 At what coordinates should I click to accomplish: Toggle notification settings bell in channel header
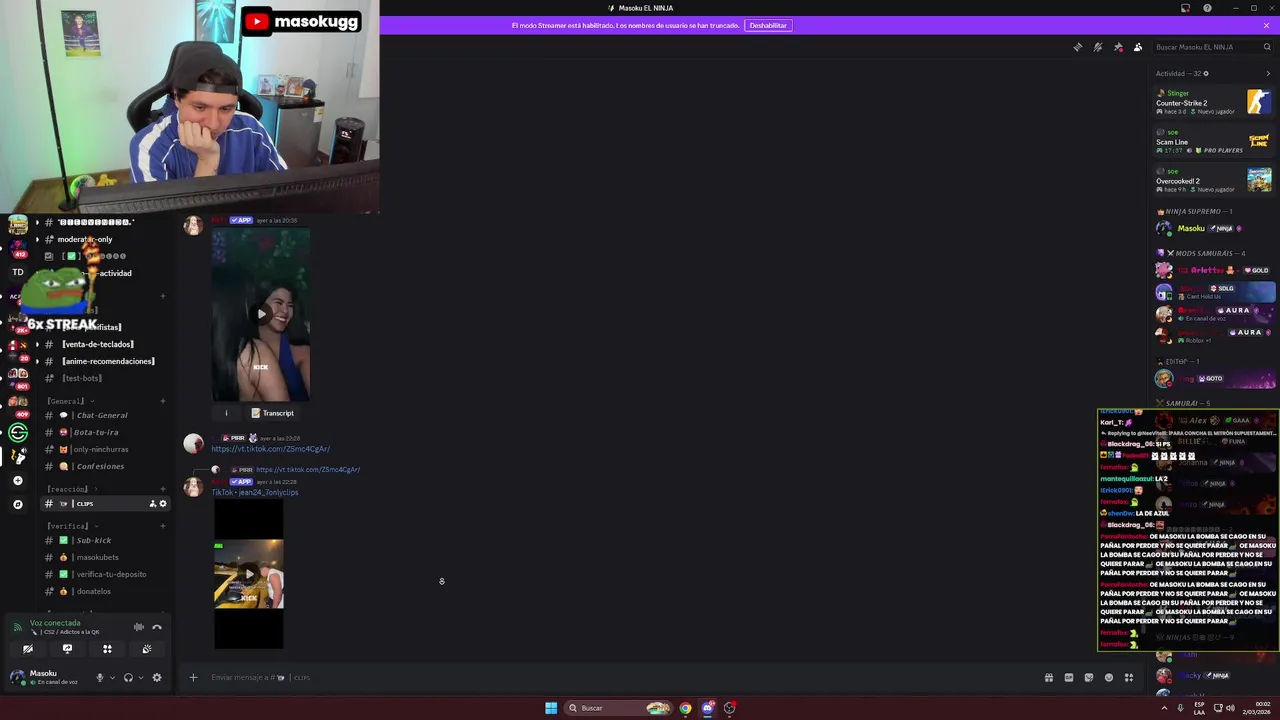tap(1097, 47)
